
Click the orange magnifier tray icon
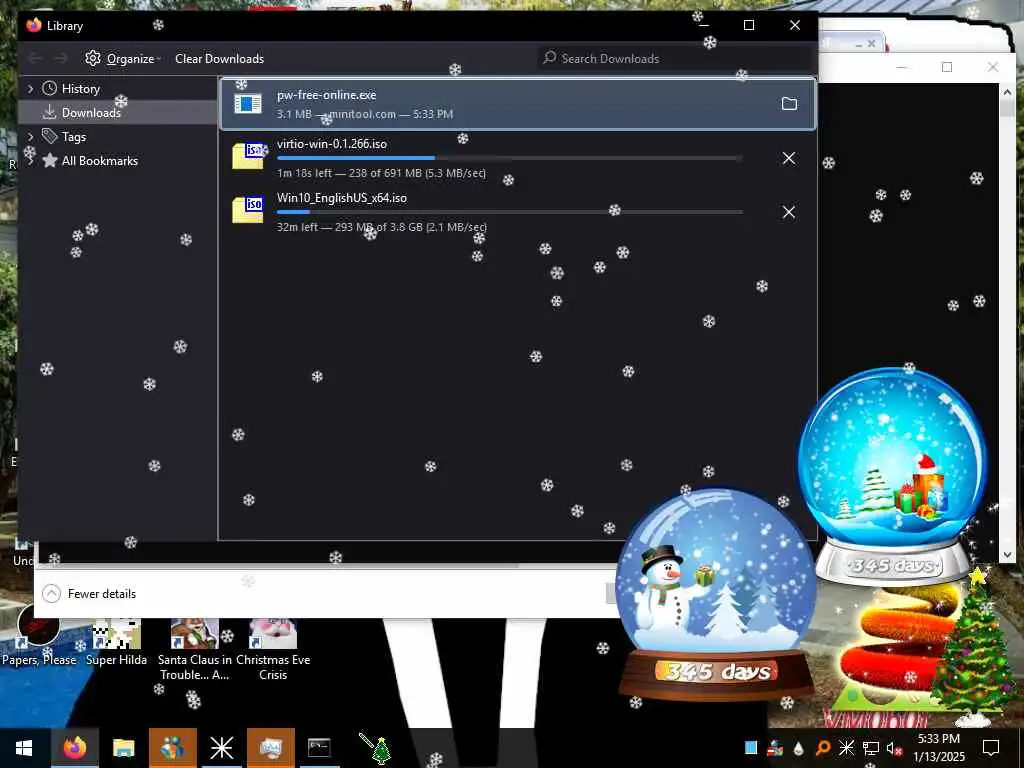823,748
